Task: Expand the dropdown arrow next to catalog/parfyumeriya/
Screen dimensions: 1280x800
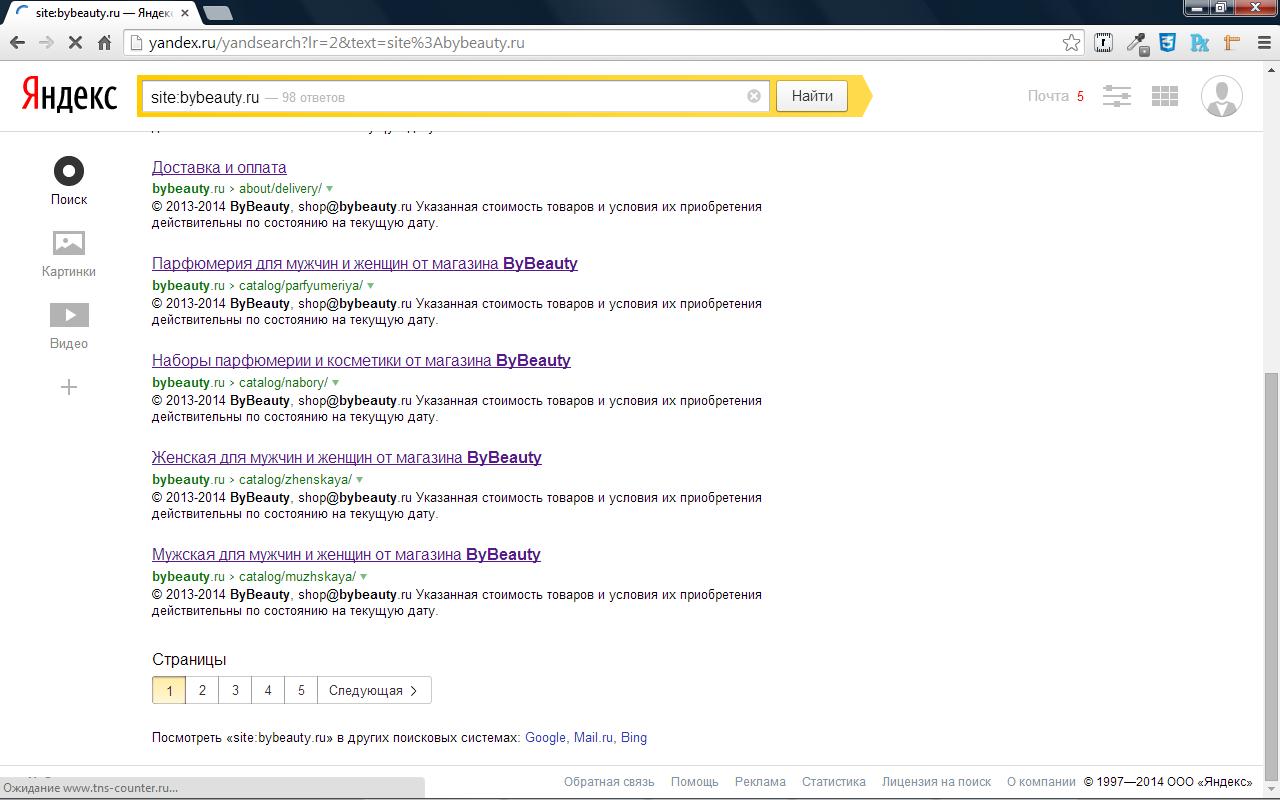Action: 370,286
